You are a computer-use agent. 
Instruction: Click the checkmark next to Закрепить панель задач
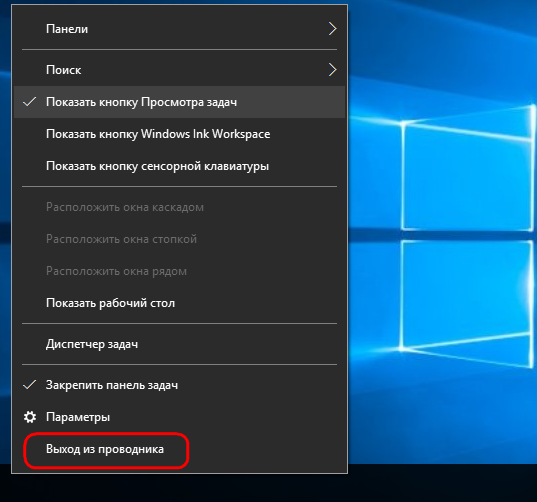(30, 385)
